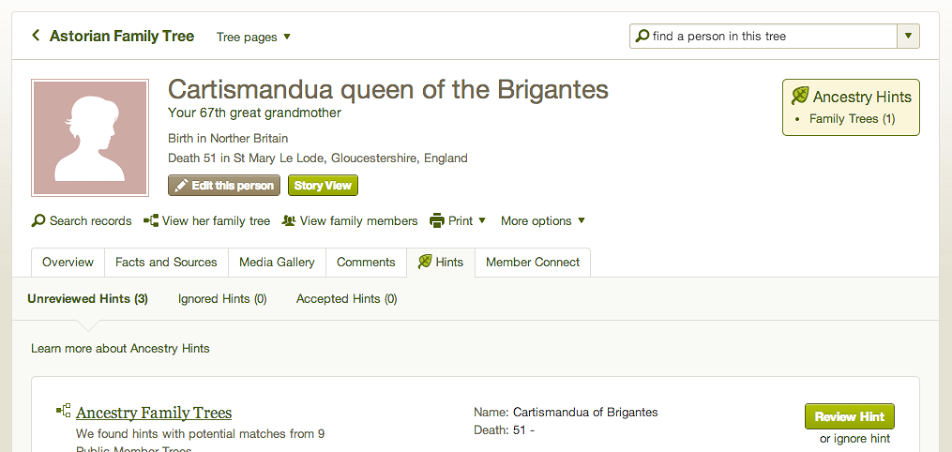Switch to the Facts and Sources tab
The height and width of the screenshot is (452, 952).
click(166, 262)
